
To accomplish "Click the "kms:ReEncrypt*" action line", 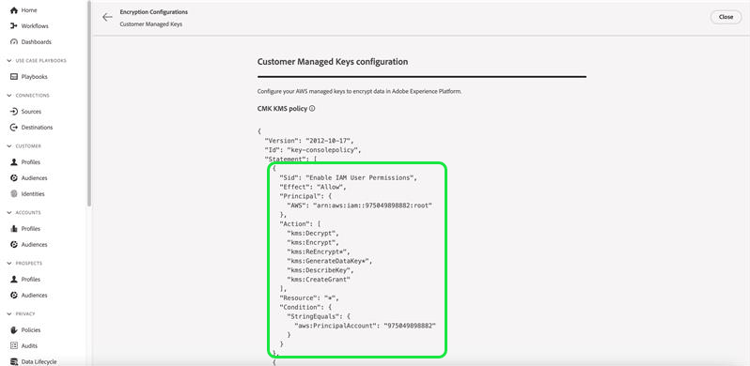I will pyautogui.click(x=318, y=252).
